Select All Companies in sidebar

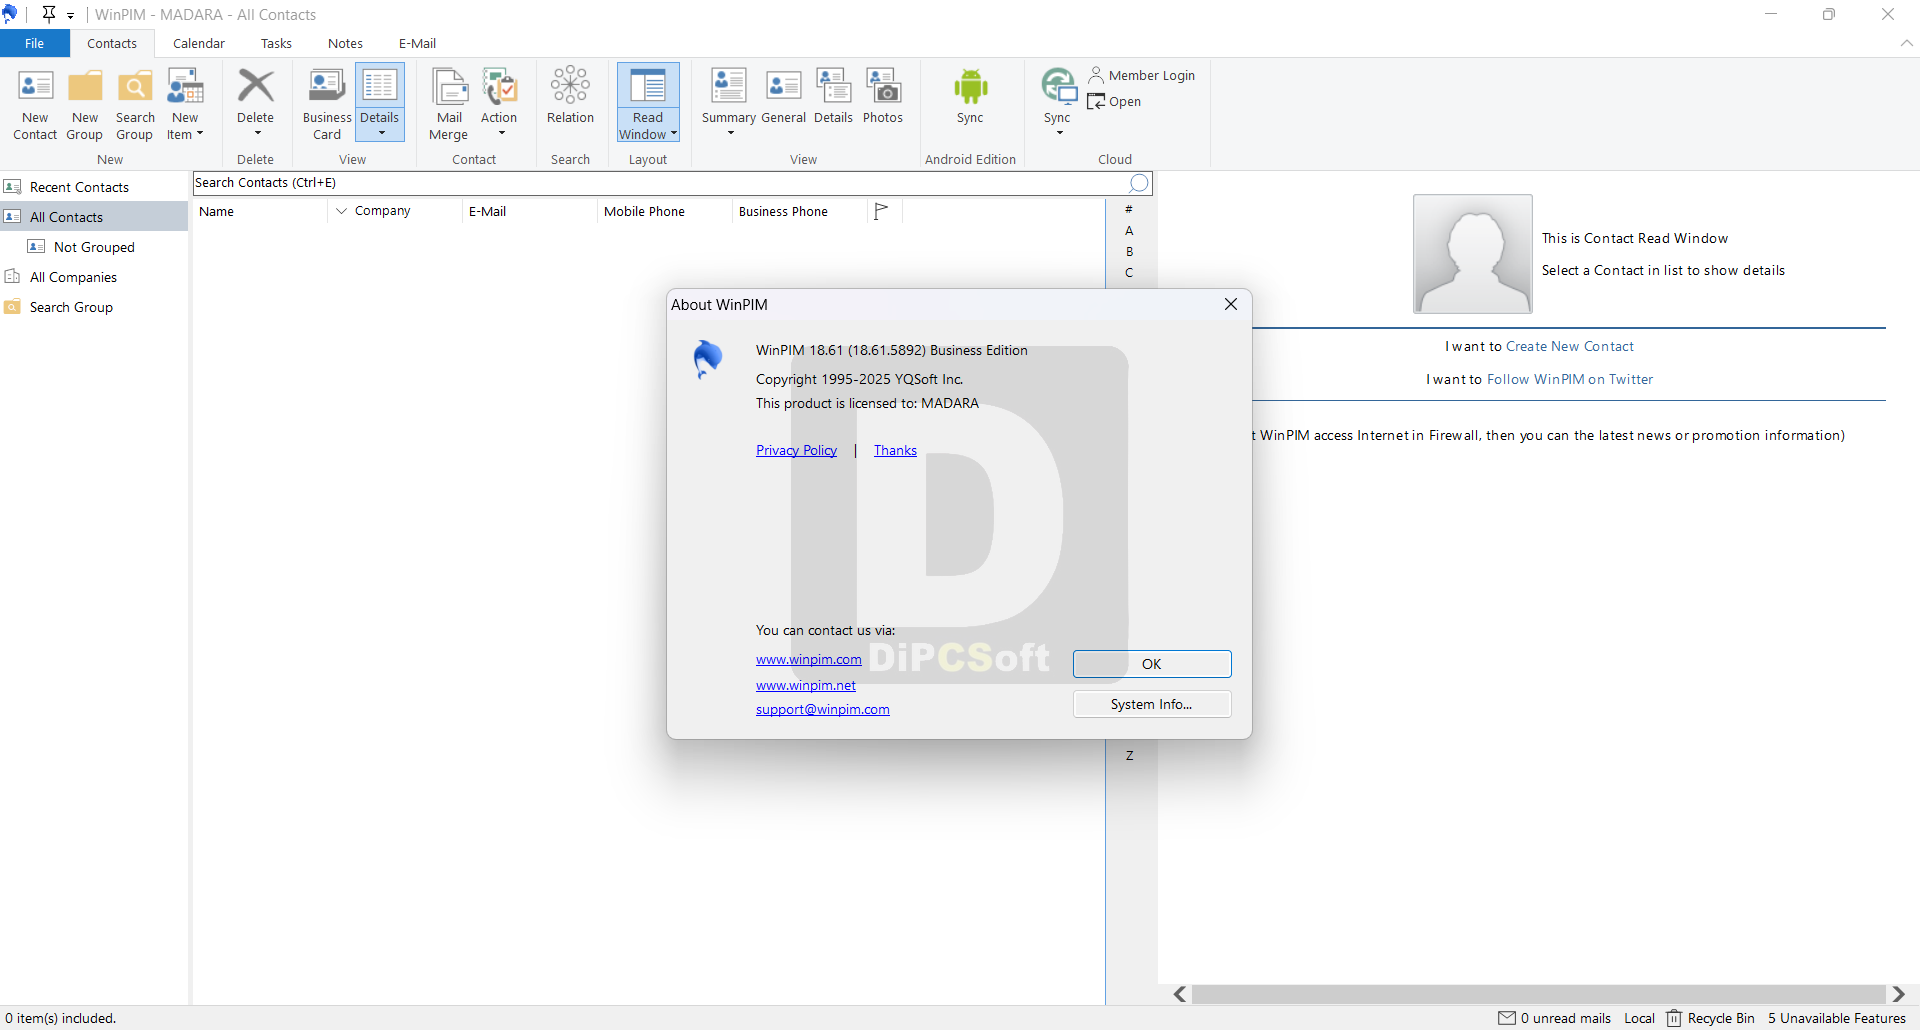(x=94, y=277)
